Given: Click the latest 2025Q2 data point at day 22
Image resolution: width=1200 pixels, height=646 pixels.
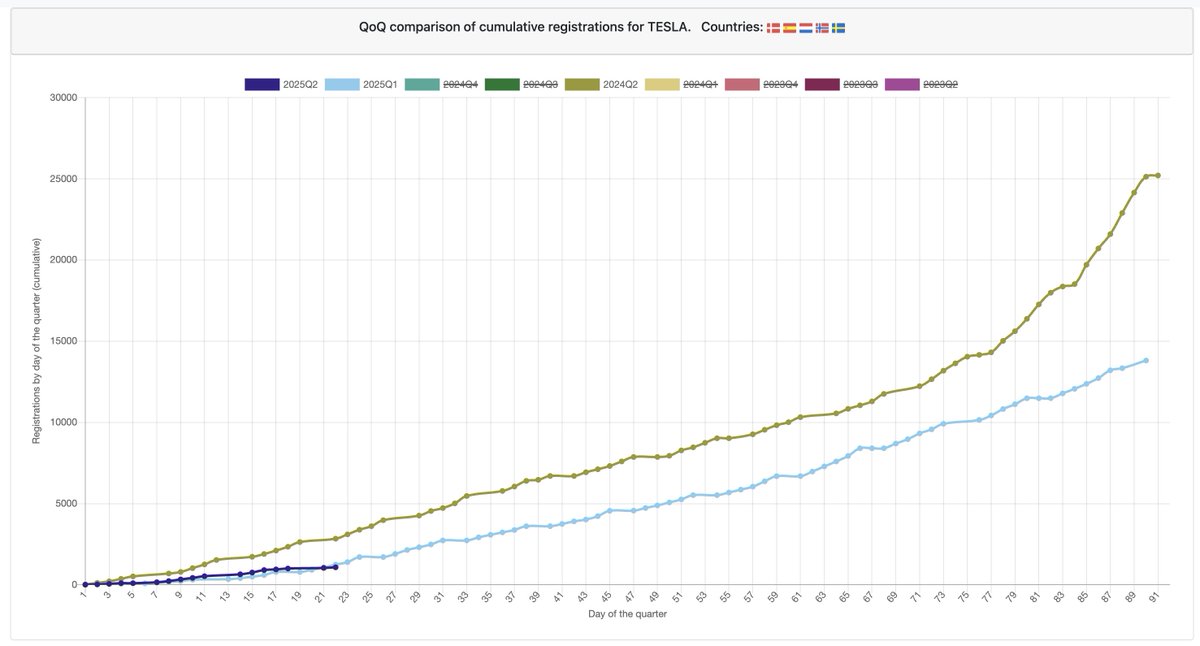Looking at the screenshot, I should (335, 567).
